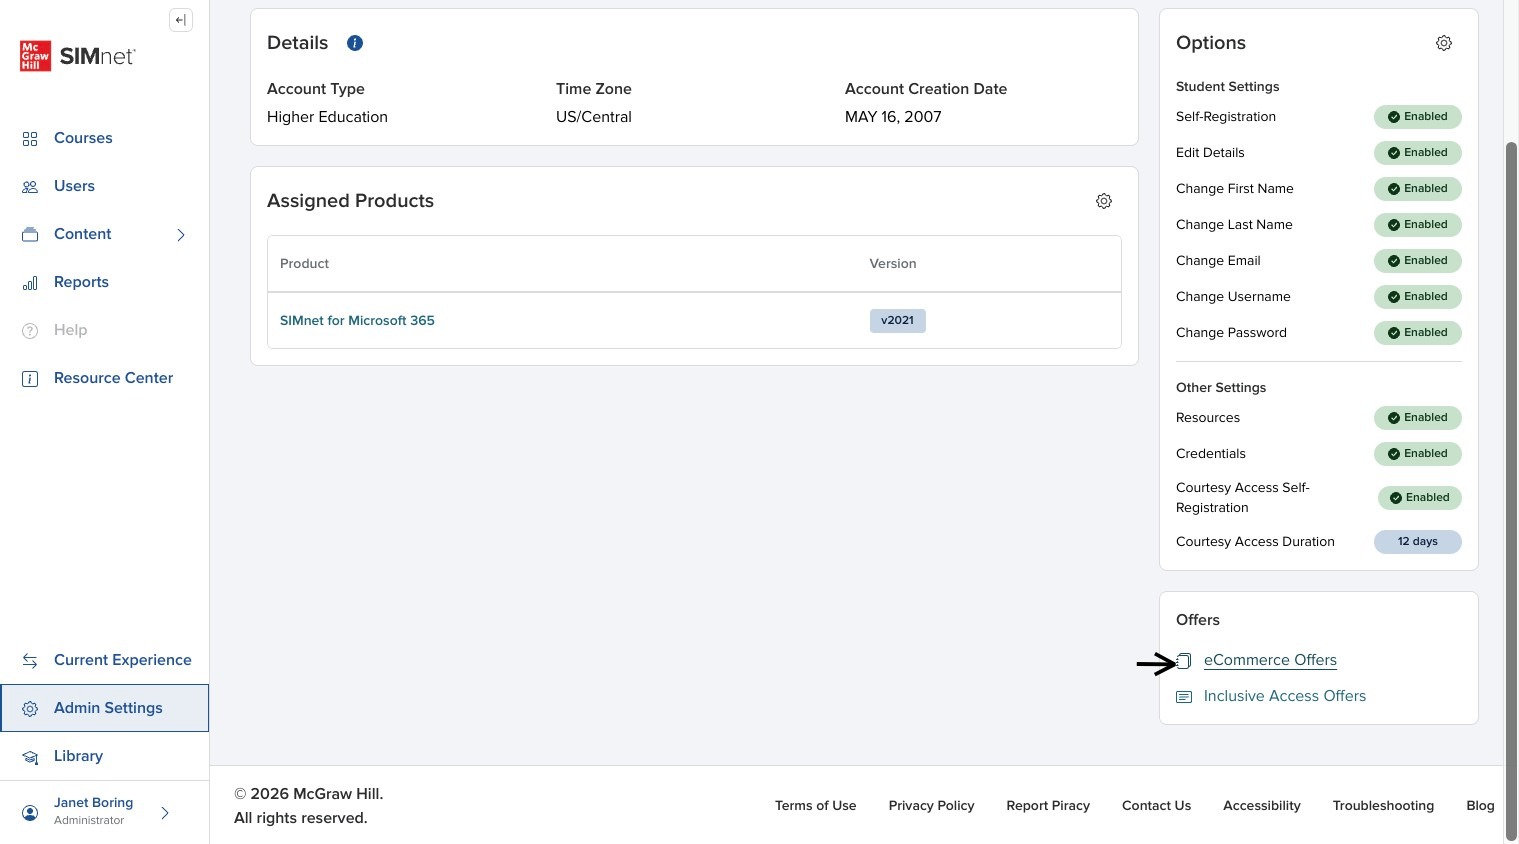
Task: Click the Courtesy Access Duration 12 days badge
Action: pos(1418,542)
